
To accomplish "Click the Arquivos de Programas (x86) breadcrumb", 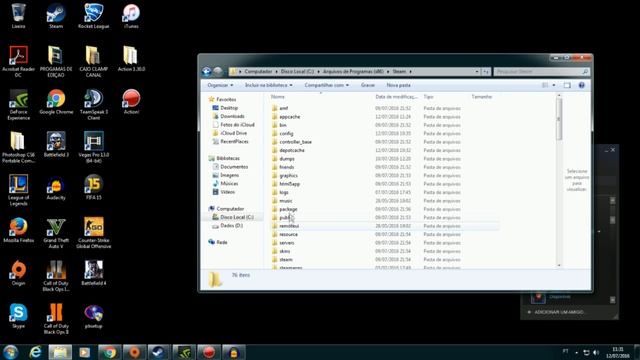I will coord(353,71).
